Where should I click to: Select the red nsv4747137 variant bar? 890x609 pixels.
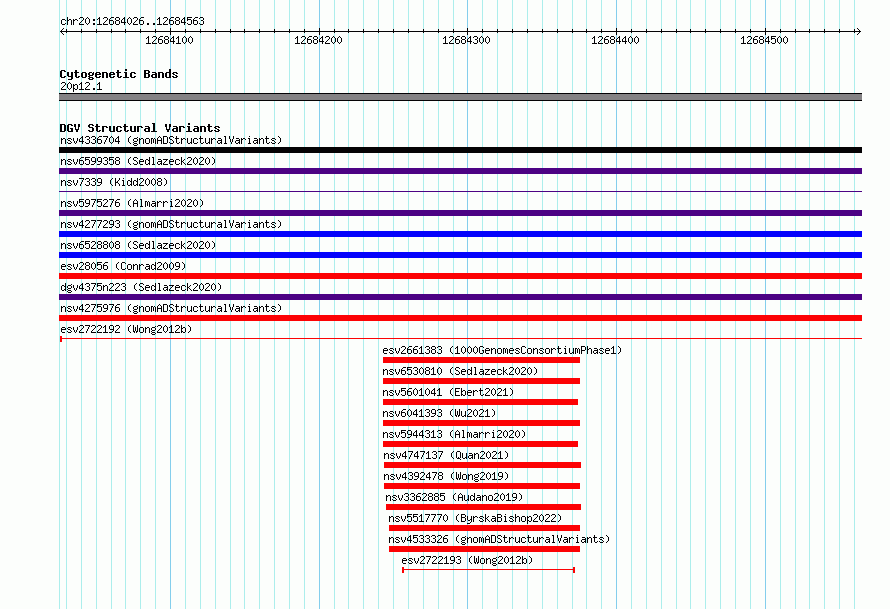tap(482, 465)
